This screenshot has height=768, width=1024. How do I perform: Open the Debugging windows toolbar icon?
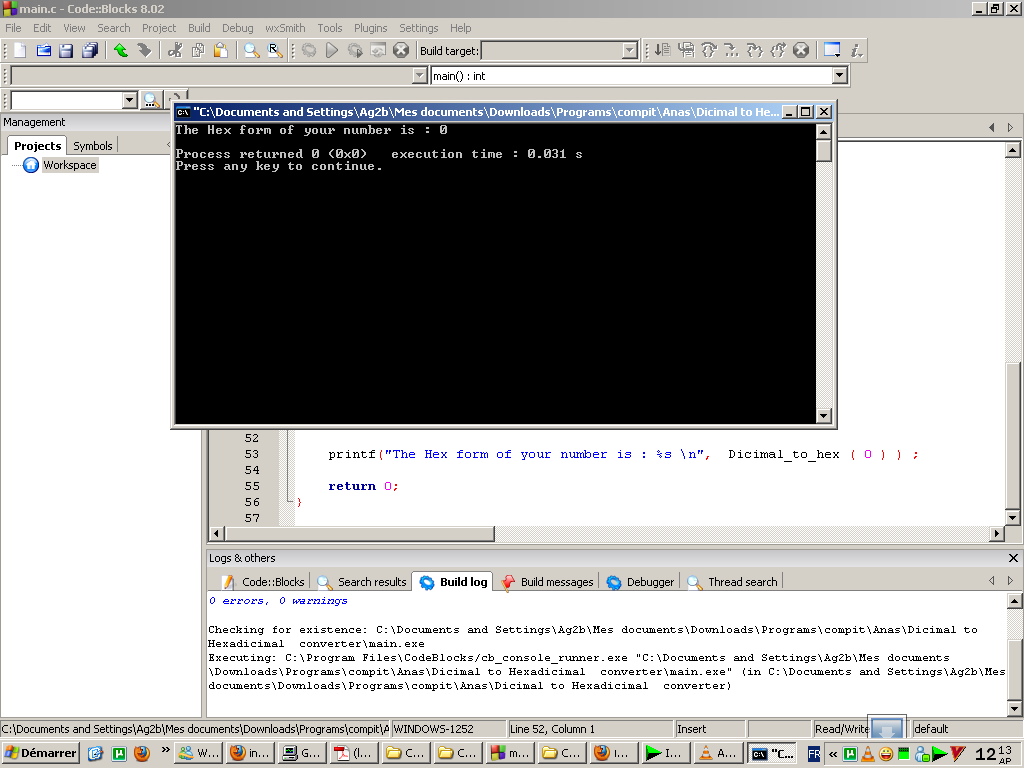point(832,50)
